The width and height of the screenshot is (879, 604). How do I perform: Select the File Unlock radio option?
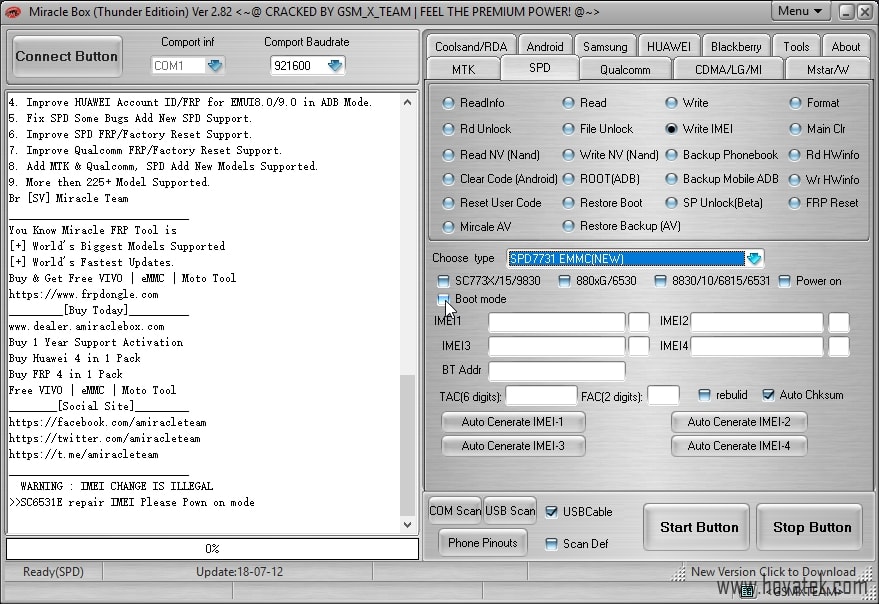(x=568, y=129)
